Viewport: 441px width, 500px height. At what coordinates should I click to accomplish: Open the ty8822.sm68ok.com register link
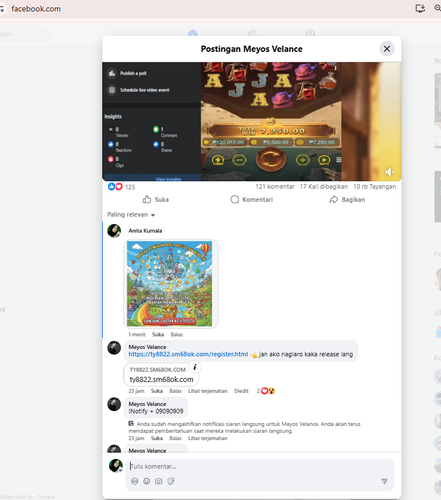(x=188, y=354)
